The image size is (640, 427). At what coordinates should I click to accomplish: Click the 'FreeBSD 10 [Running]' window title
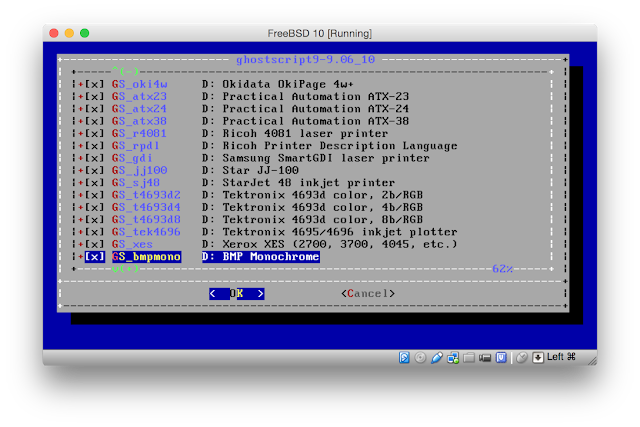[x=320, y=33]
